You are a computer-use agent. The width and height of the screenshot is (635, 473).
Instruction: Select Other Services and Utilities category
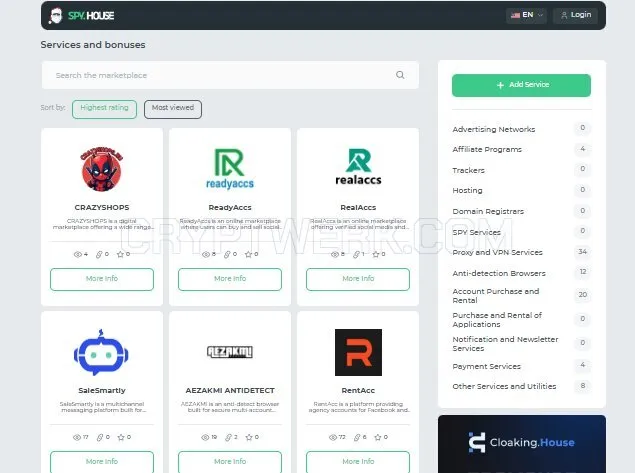(x=521, y=386)
